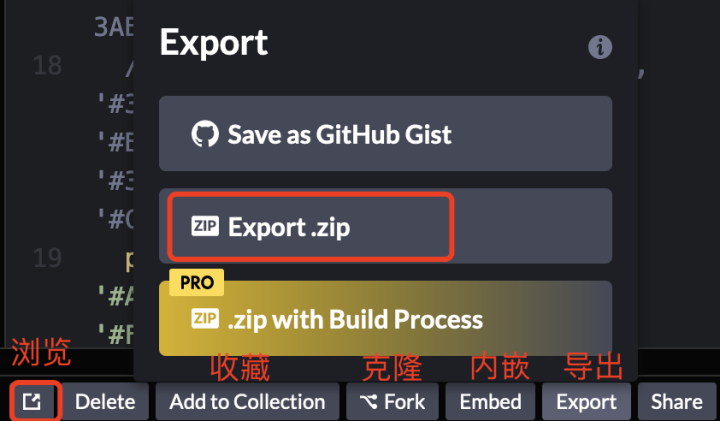This screenshot has height=421, width=720.
Task: Click the Export heading text
Action: point(214,43)
